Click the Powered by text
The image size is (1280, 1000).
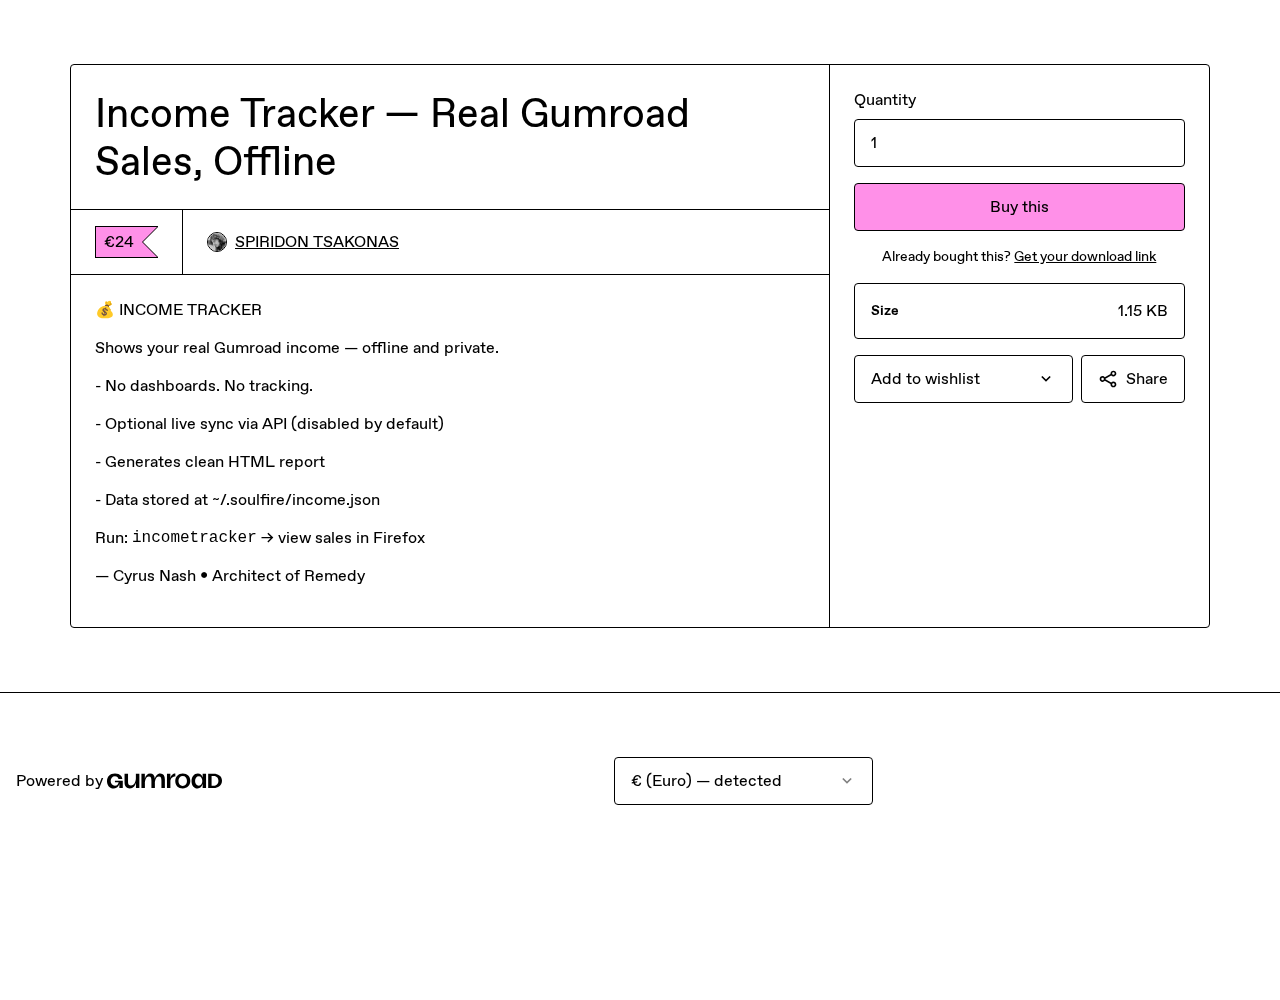coord(59,781)
